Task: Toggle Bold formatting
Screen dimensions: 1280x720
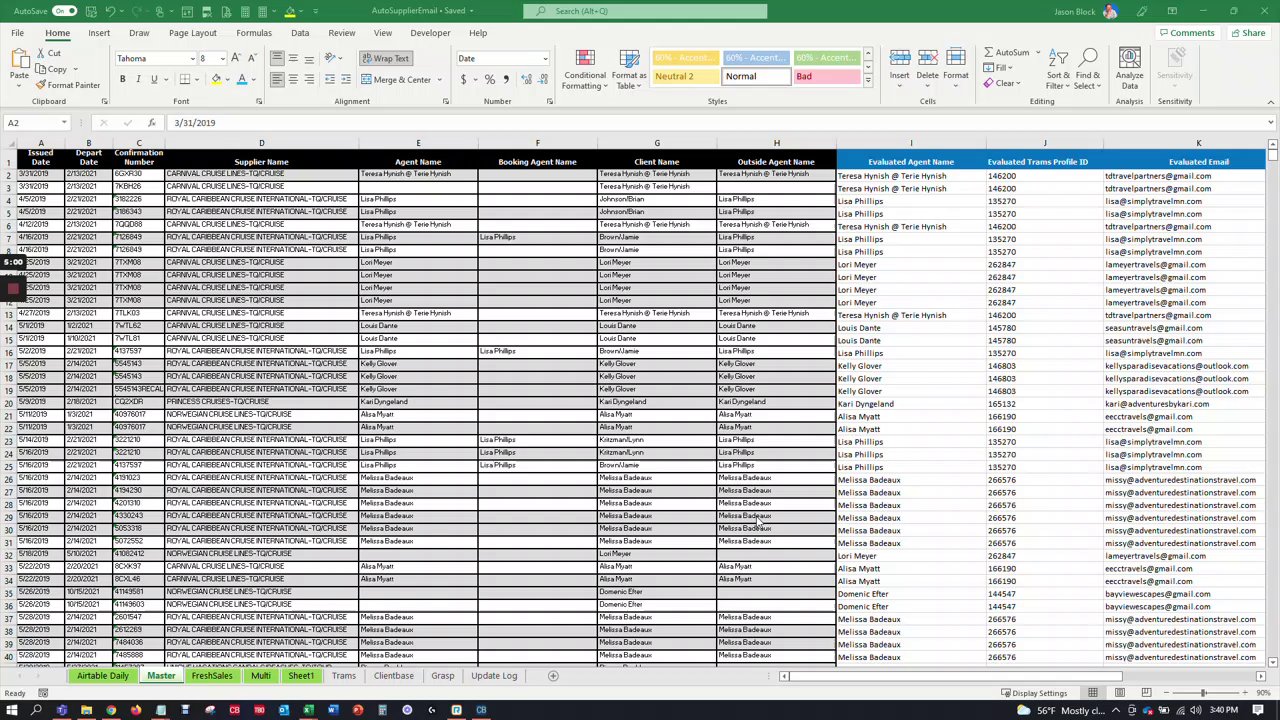Action: tap(122, 79)
